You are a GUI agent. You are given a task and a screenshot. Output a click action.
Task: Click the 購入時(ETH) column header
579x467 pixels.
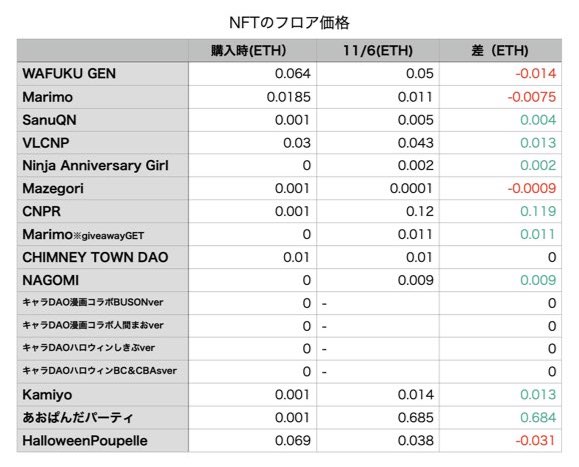pyautogui.click(x=249, y=51)
